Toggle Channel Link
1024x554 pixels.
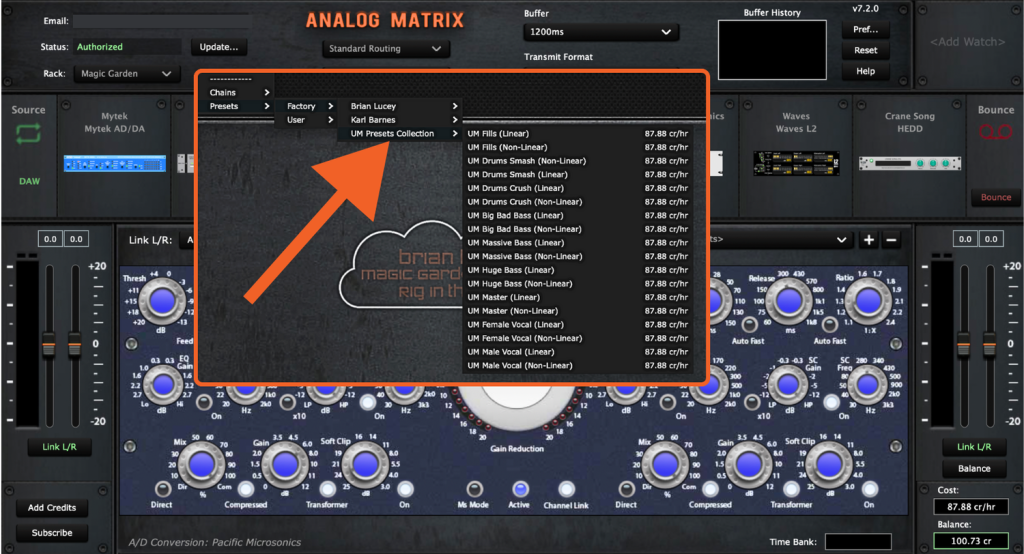(566, 489)
